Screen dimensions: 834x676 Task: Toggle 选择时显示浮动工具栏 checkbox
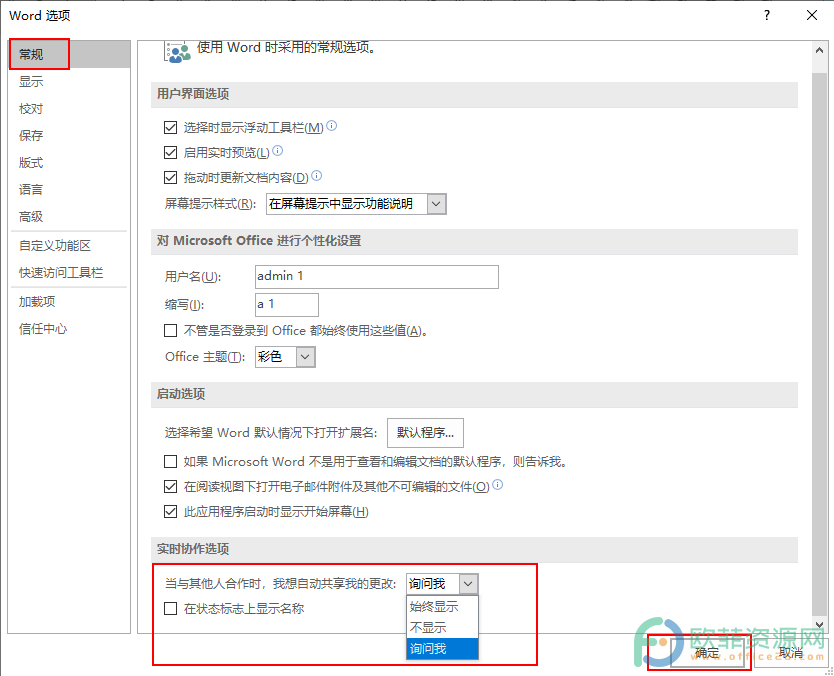pyautogui.click(x=170, y=128)
